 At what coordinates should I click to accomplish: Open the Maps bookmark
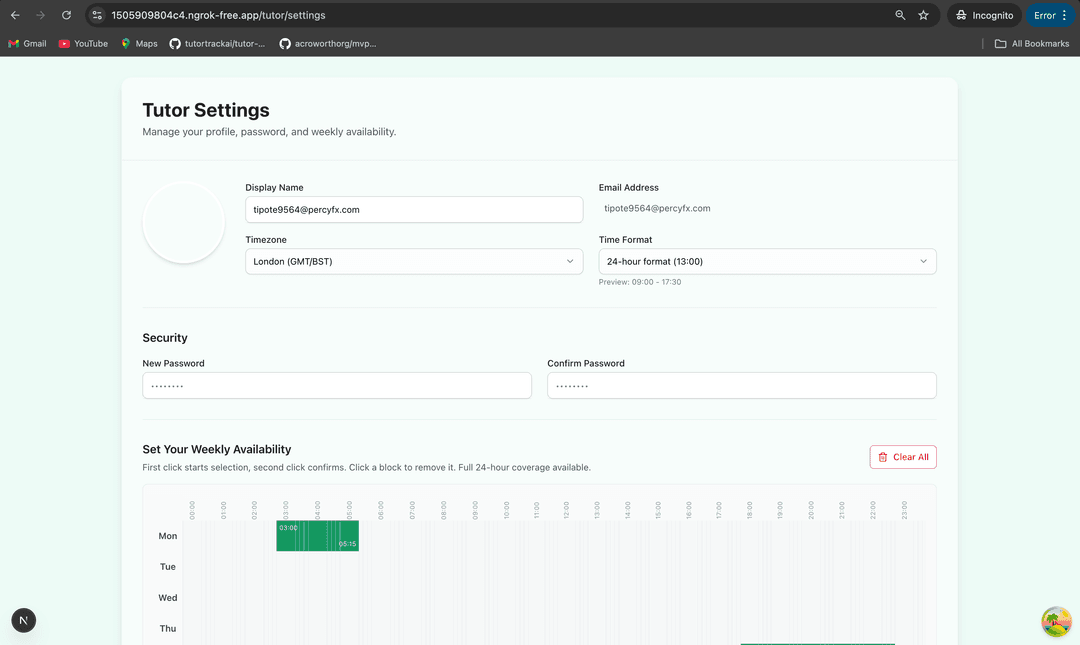(139, 43)
